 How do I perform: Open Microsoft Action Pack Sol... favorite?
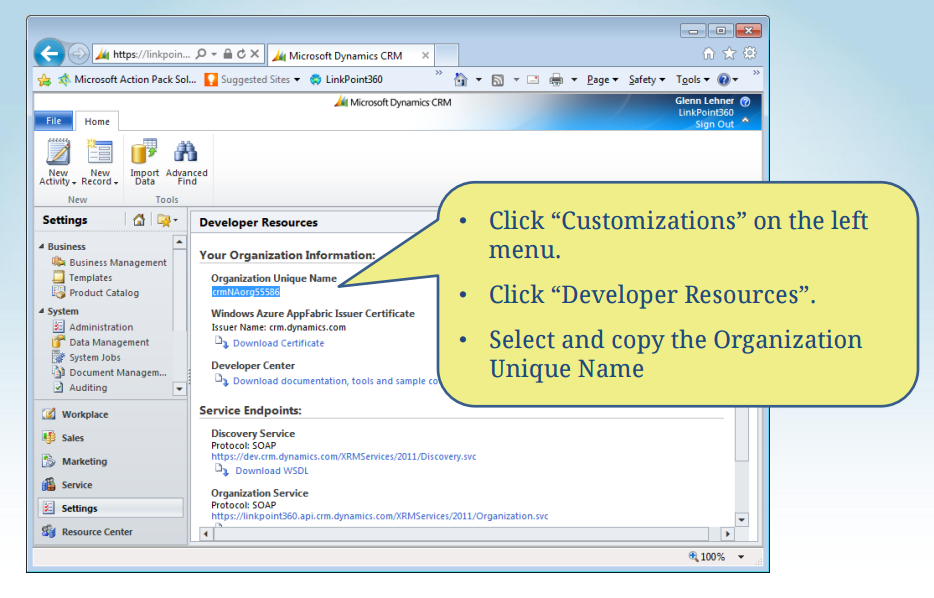tap(127, 80)
